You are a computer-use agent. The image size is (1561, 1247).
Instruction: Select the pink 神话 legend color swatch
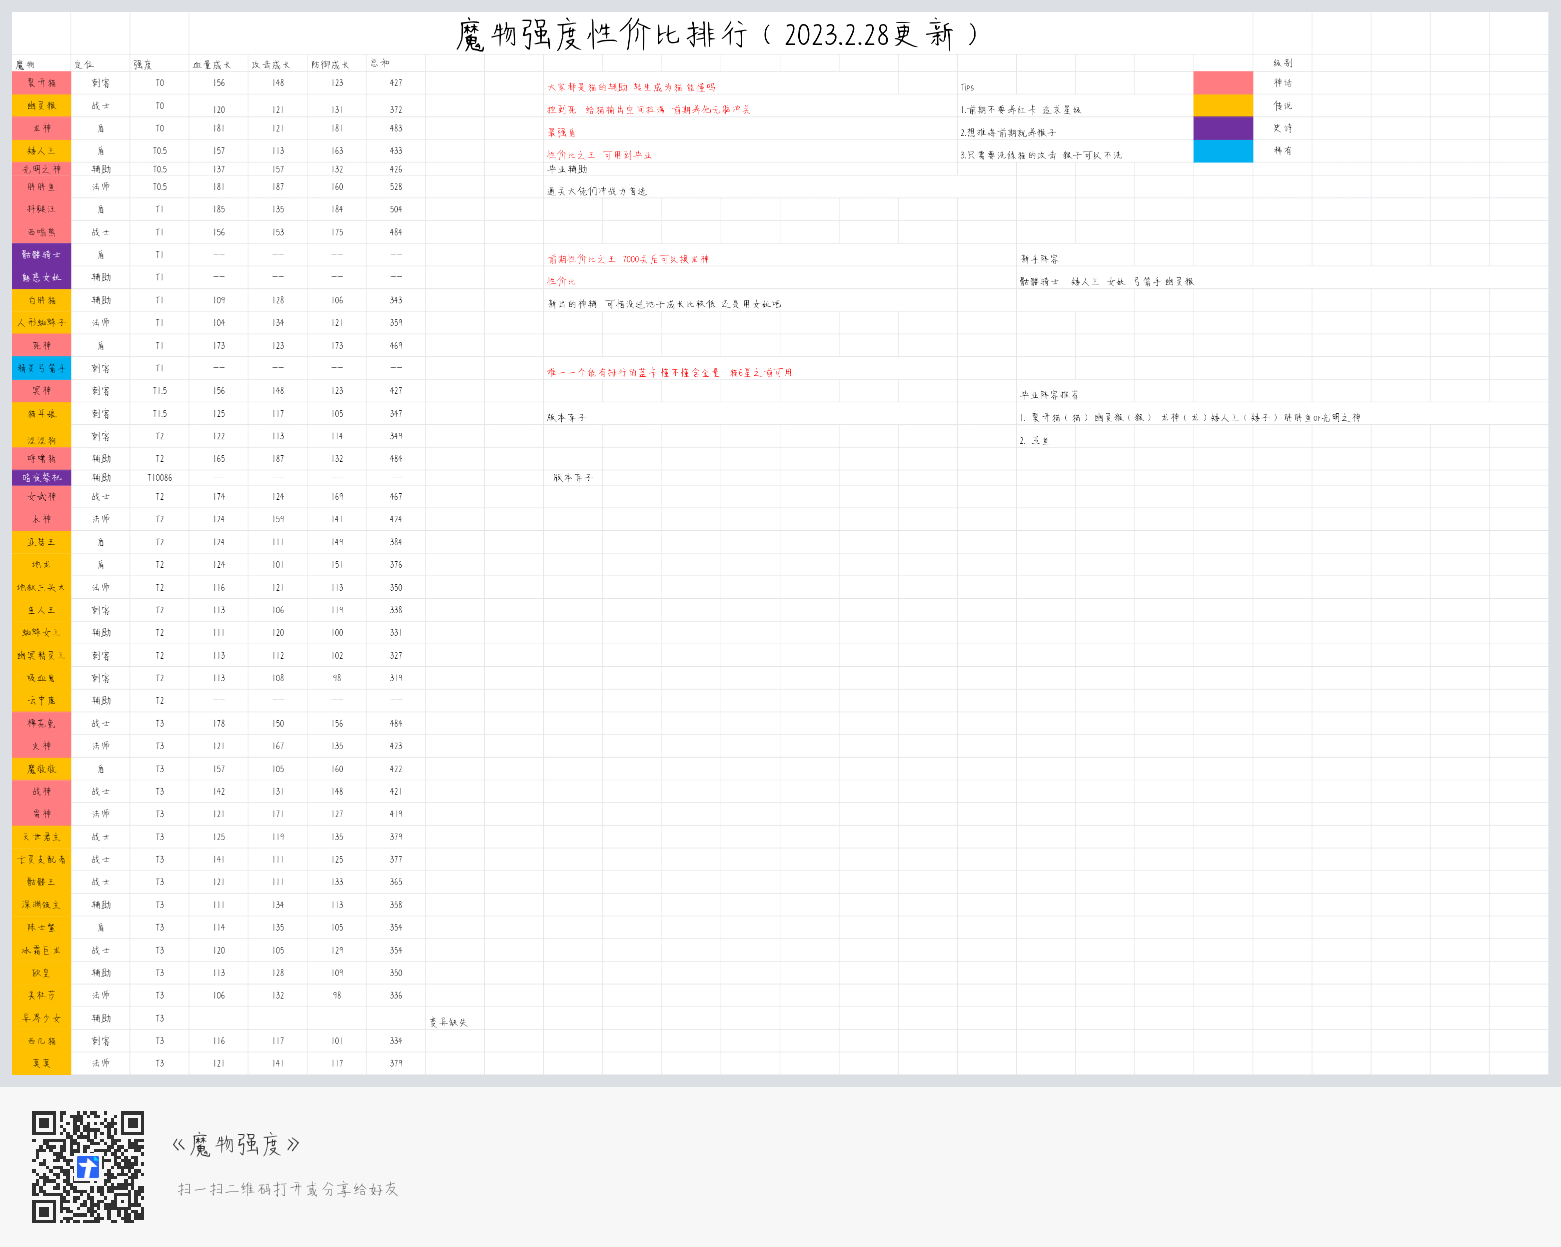tap(1223, 83)
